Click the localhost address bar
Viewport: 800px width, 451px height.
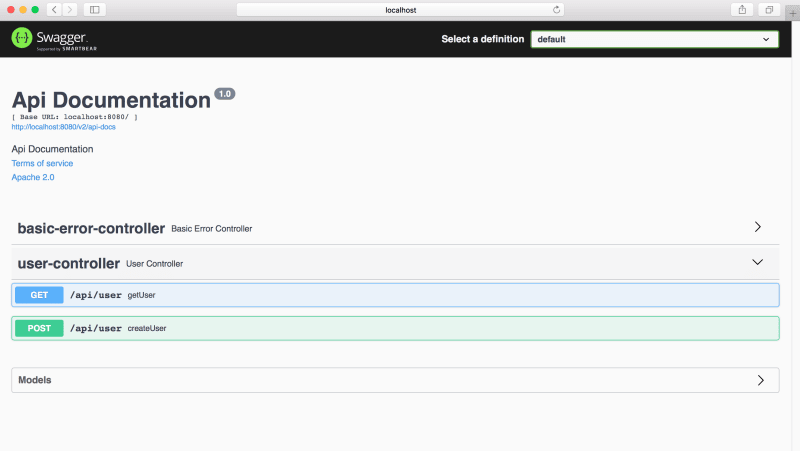click(x=400, y=9)
